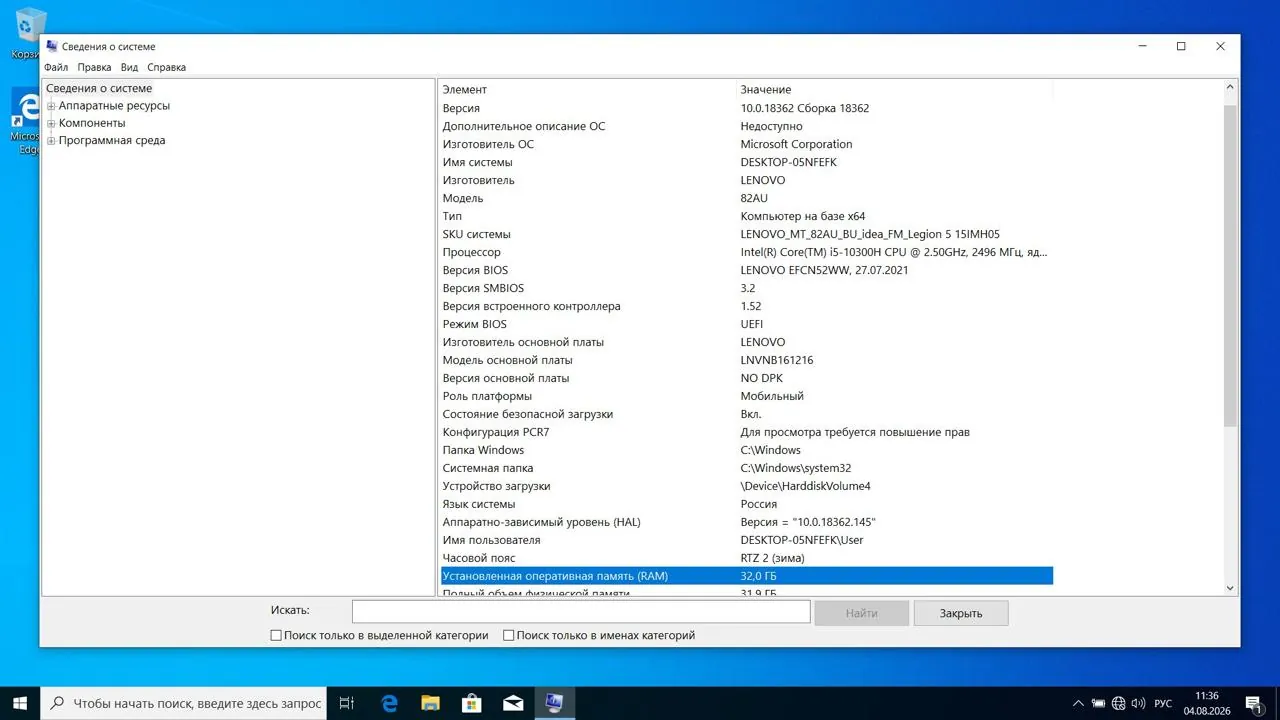This screenshot has height=720, width=1280.
Task: Open Microsoft Store from the taskbar
Action: pos(471,703)
